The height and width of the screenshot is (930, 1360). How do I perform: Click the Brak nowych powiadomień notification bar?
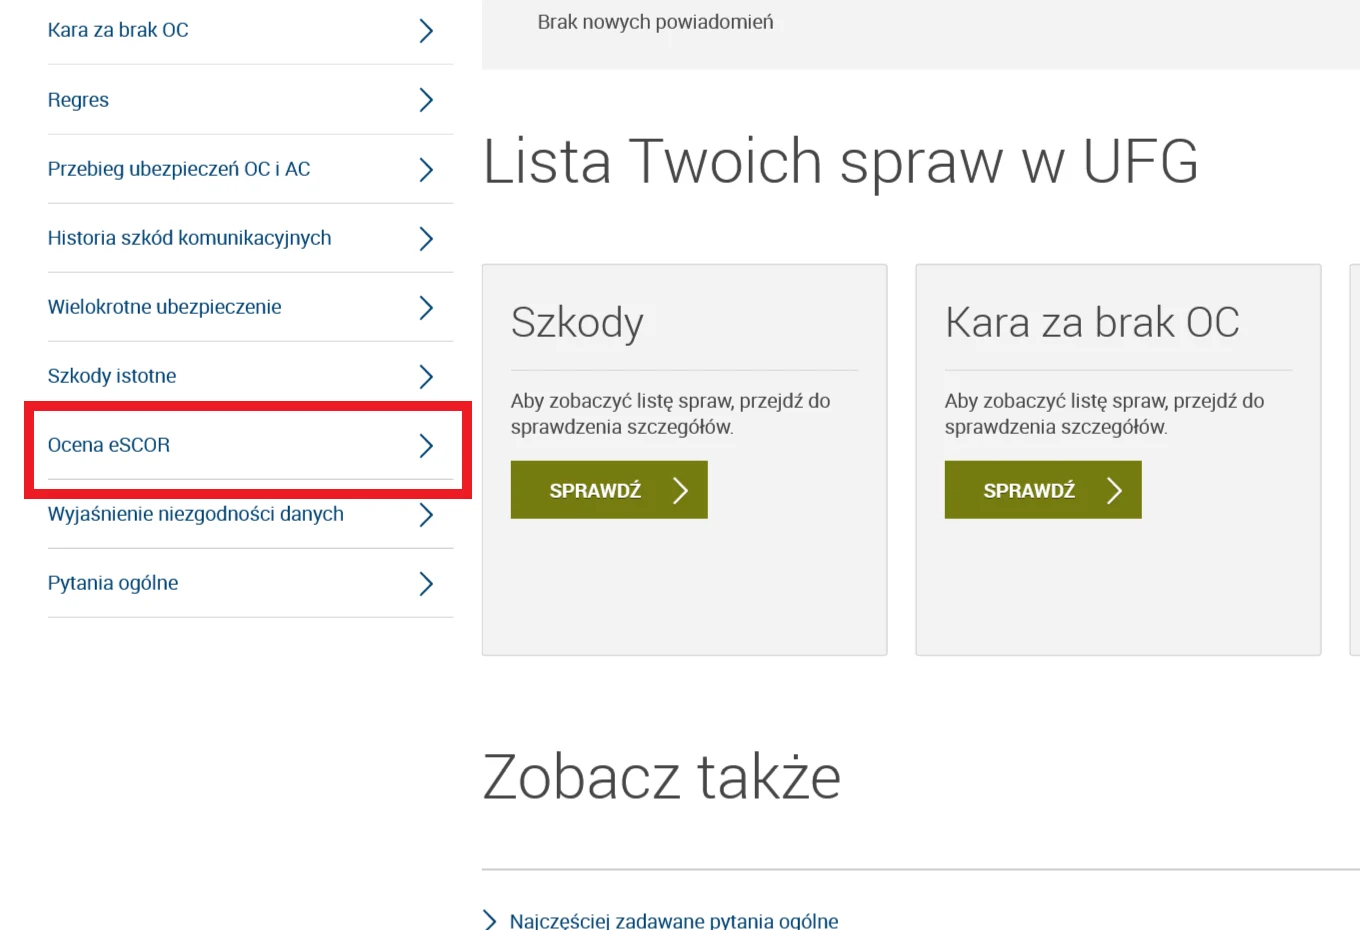click(x=655, y=21)
